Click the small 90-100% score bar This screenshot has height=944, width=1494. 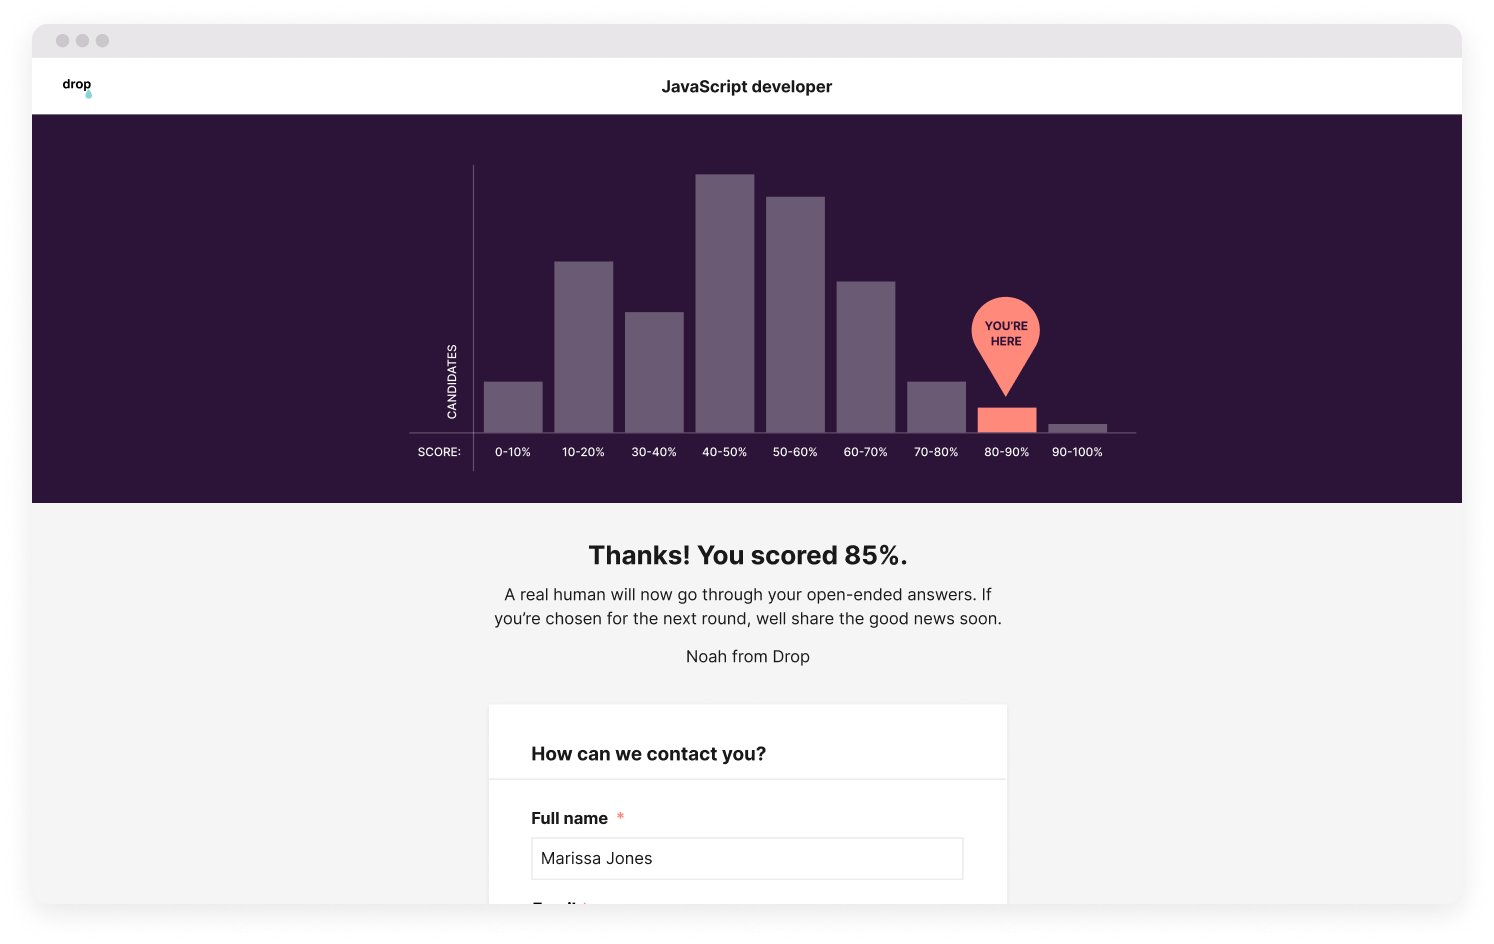(x=1078, y=428)
